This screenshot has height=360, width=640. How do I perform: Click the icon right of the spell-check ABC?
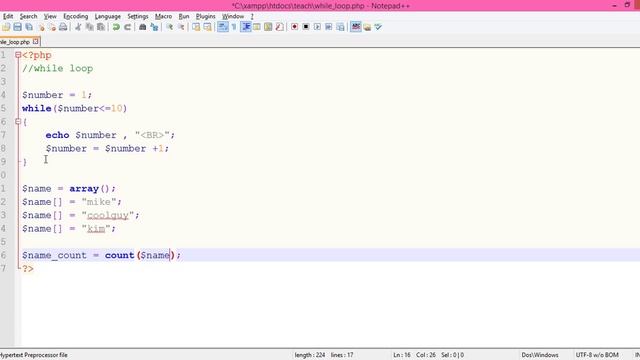tap(367, 27)
